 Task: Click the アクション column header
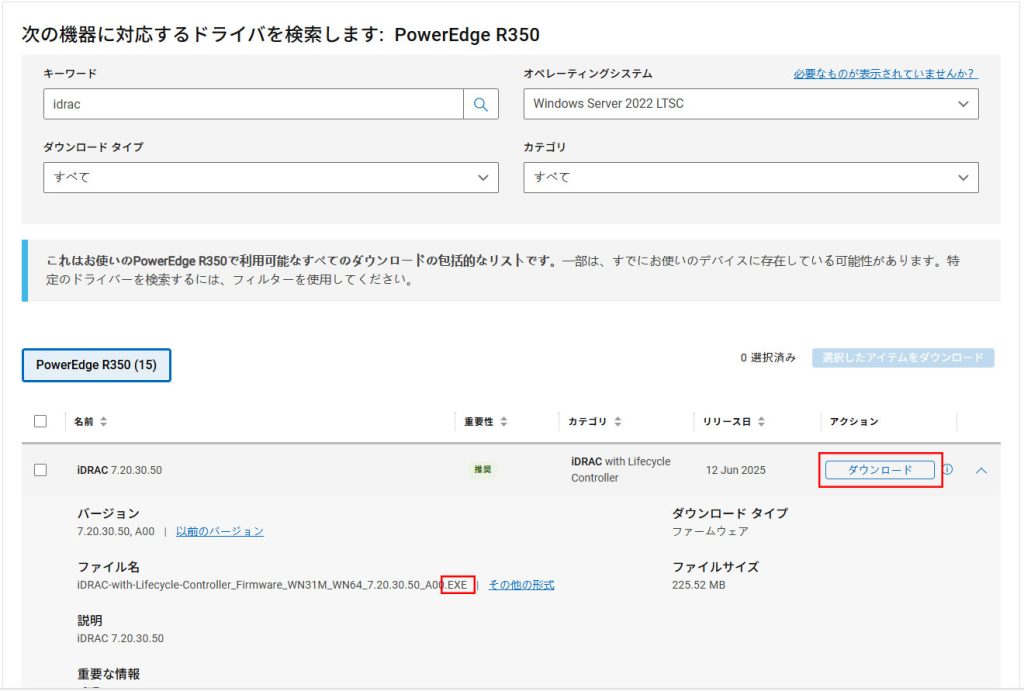pyautogui.click(x=854, y=422)
